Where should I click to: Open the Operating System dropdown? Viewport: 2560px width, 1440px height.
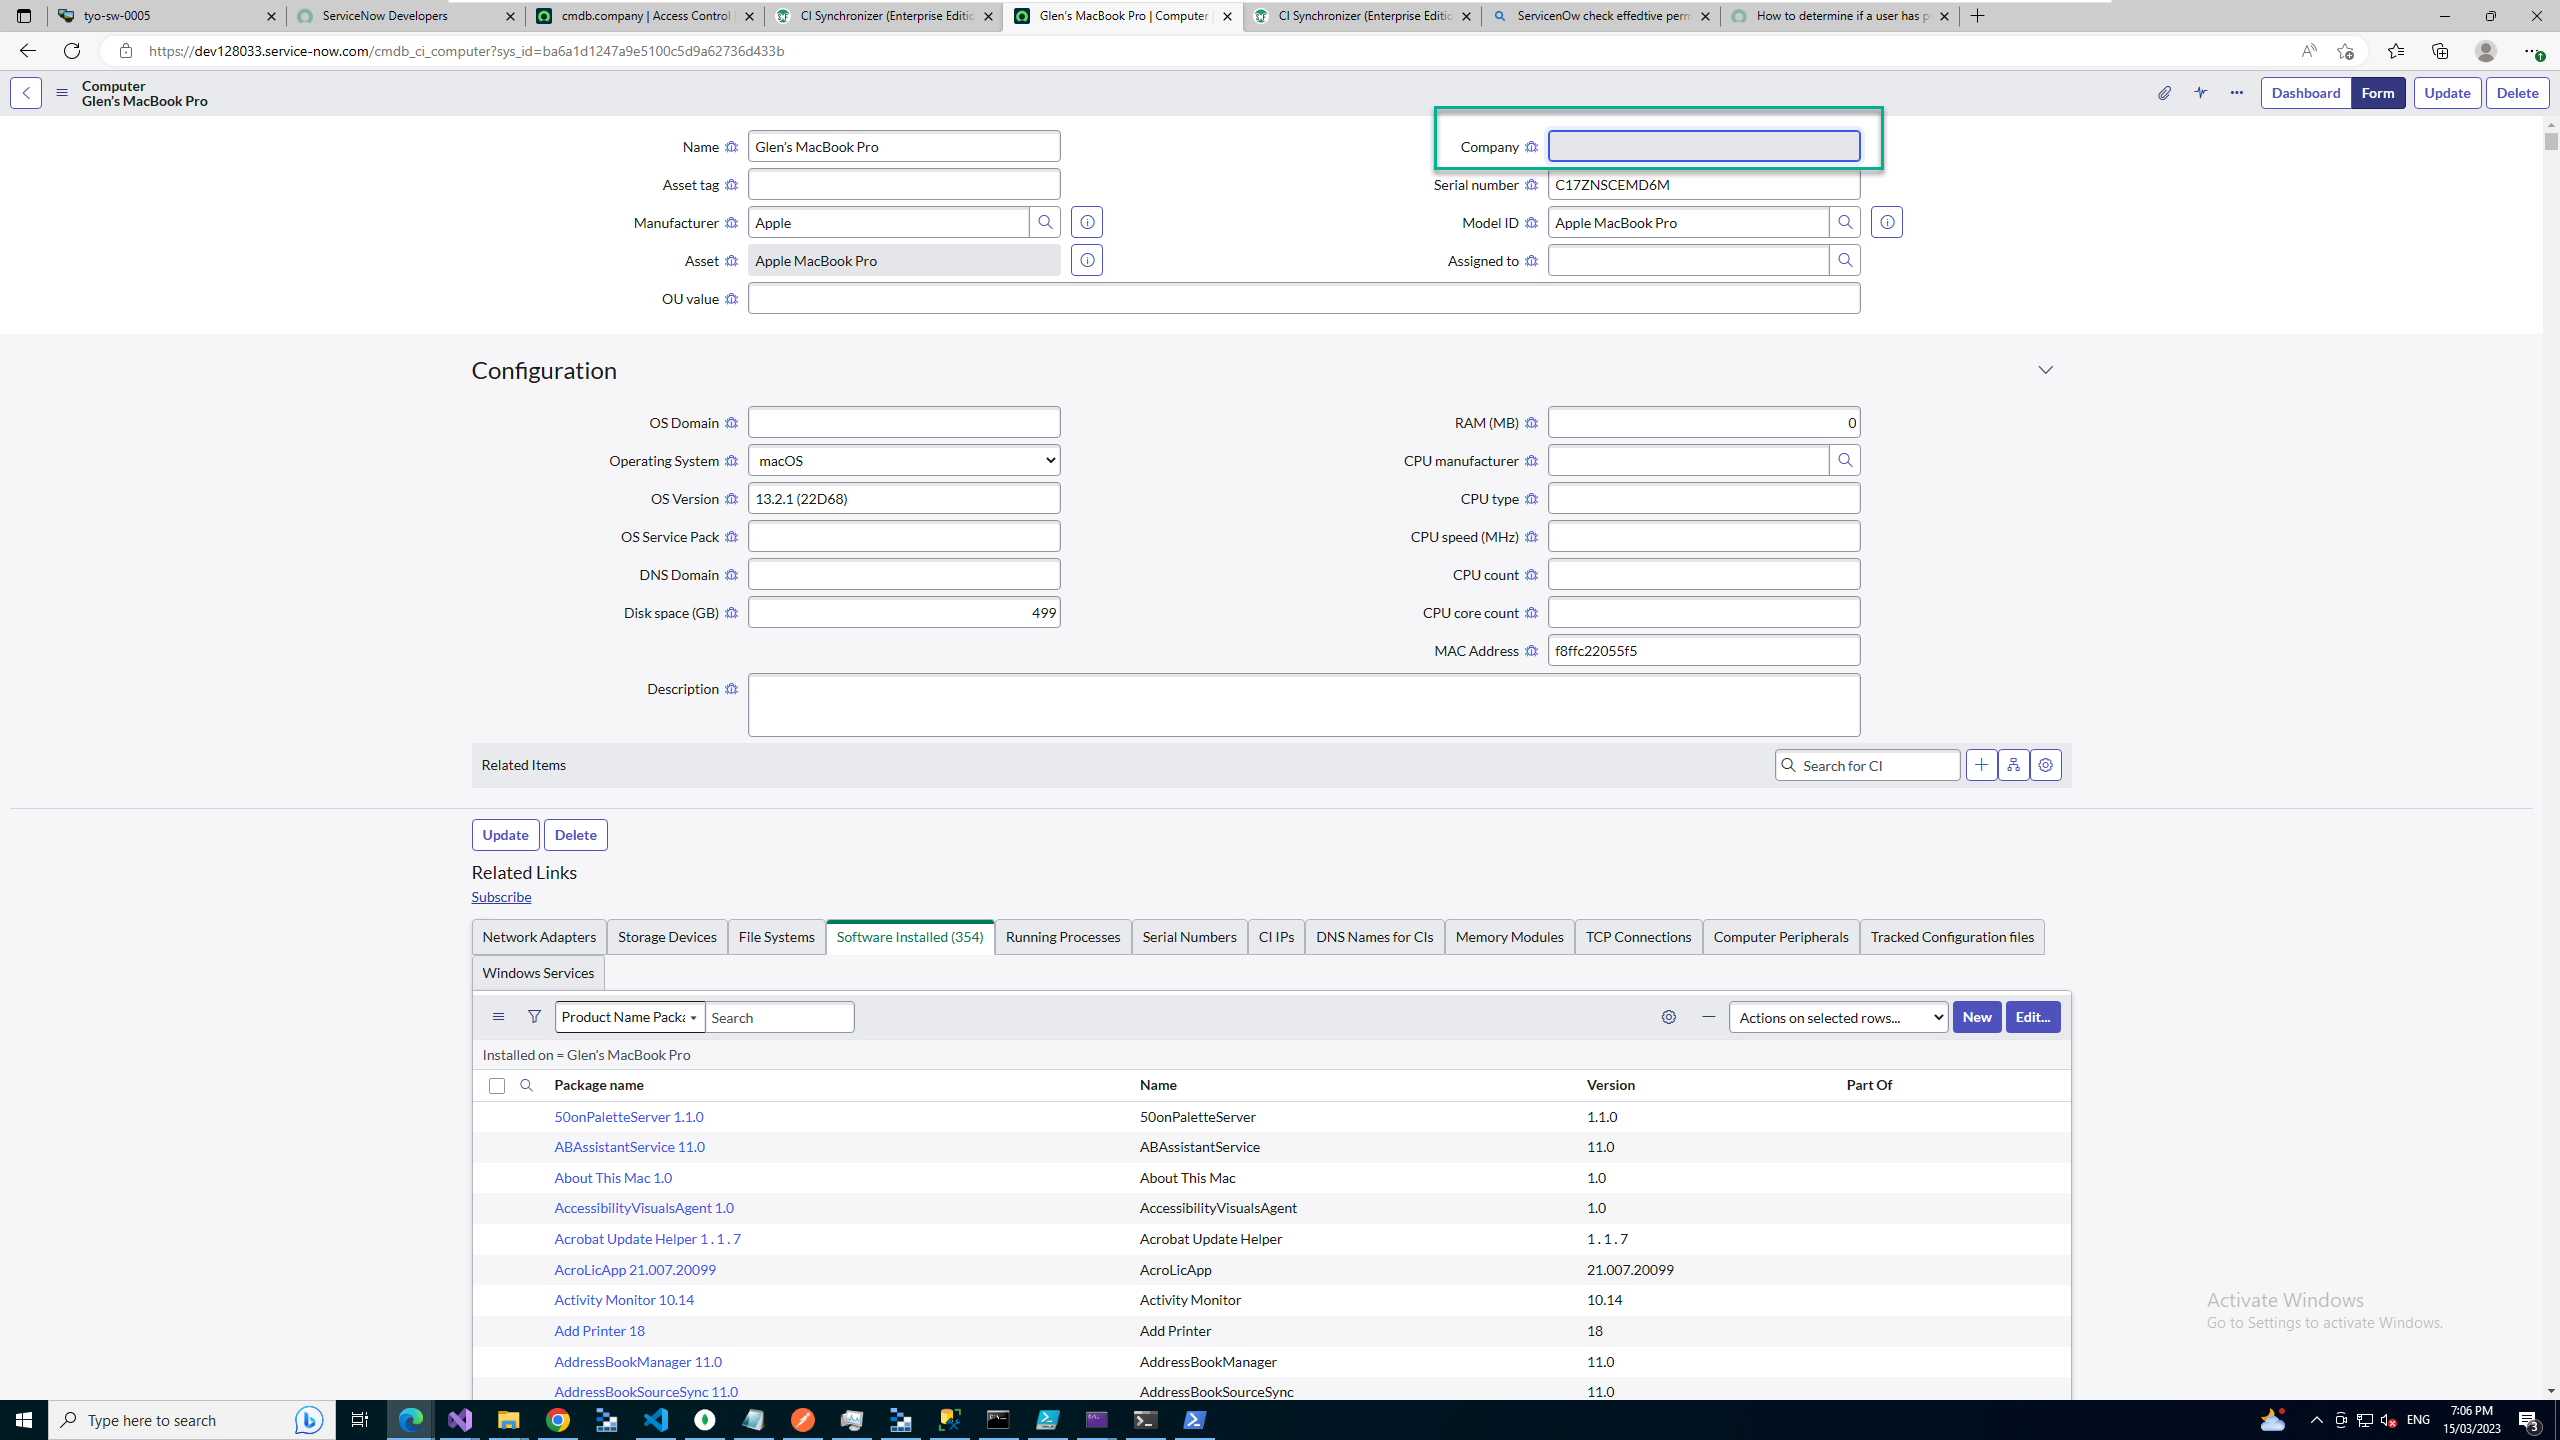coord(904,460)
